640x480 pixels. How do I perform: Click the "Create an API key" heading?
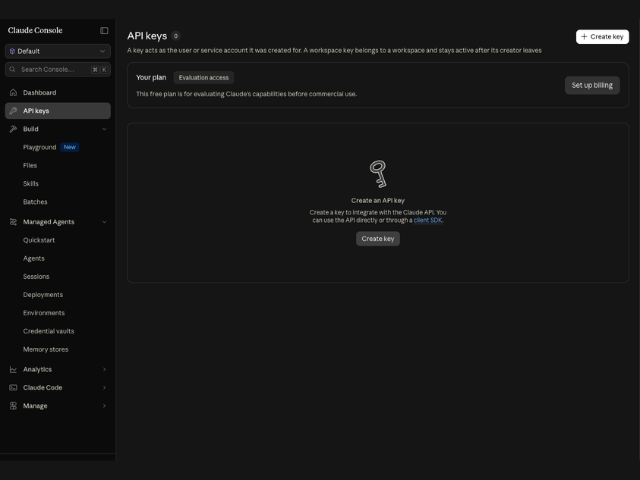pyautogui.click(x=378, y=200)
